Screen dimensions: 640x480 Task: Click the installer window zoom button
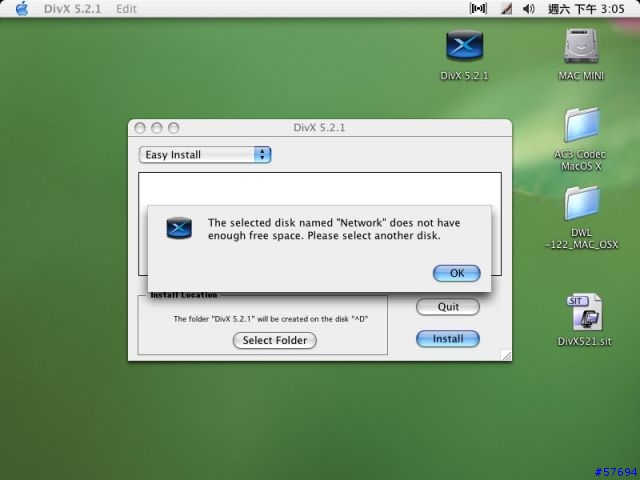click(x=173, y=128)
